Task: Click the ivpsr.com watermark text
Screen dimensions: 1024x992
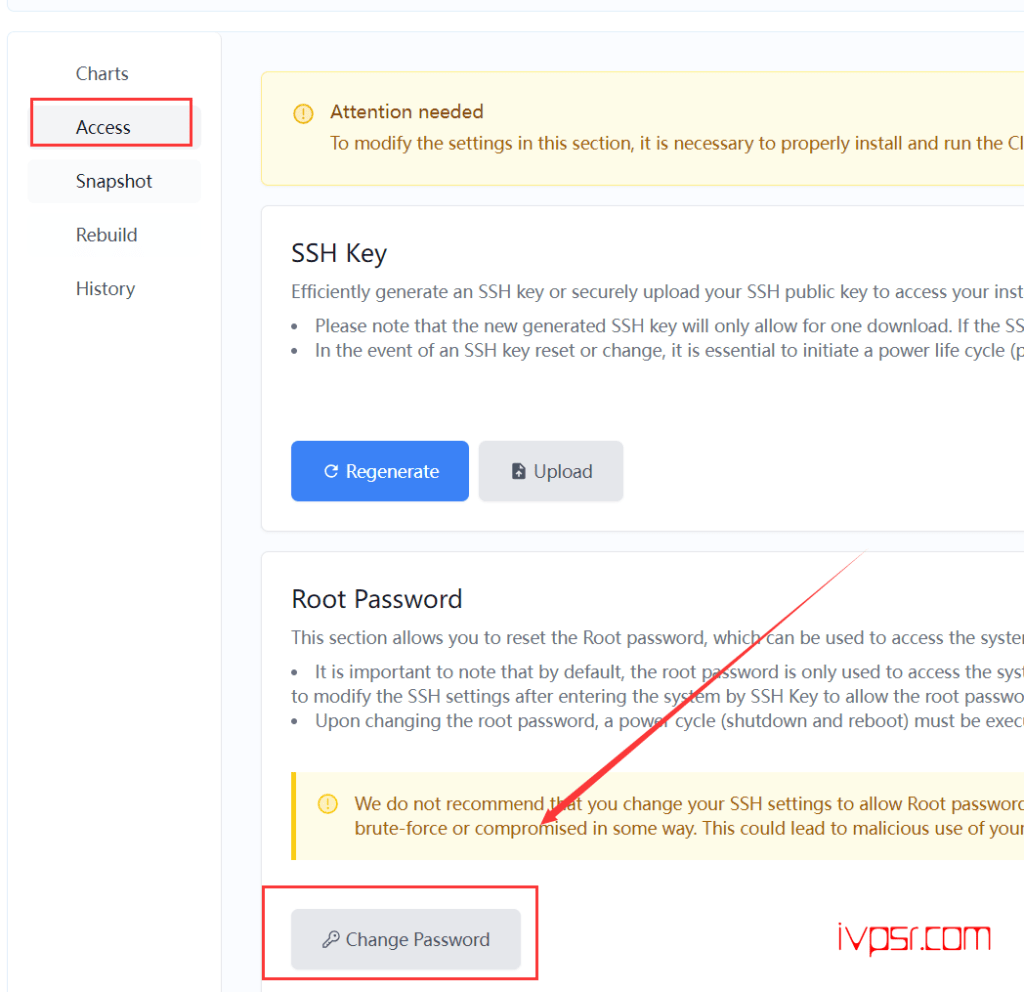Action: (913, 938)
